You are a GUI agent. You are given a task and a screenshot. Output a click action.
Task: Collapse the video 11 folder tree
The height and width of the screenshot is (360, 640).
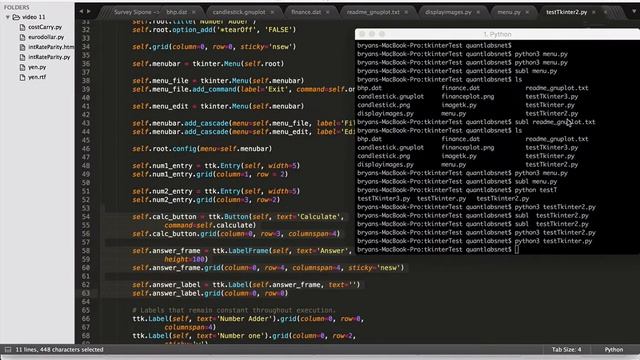point(8,17)
